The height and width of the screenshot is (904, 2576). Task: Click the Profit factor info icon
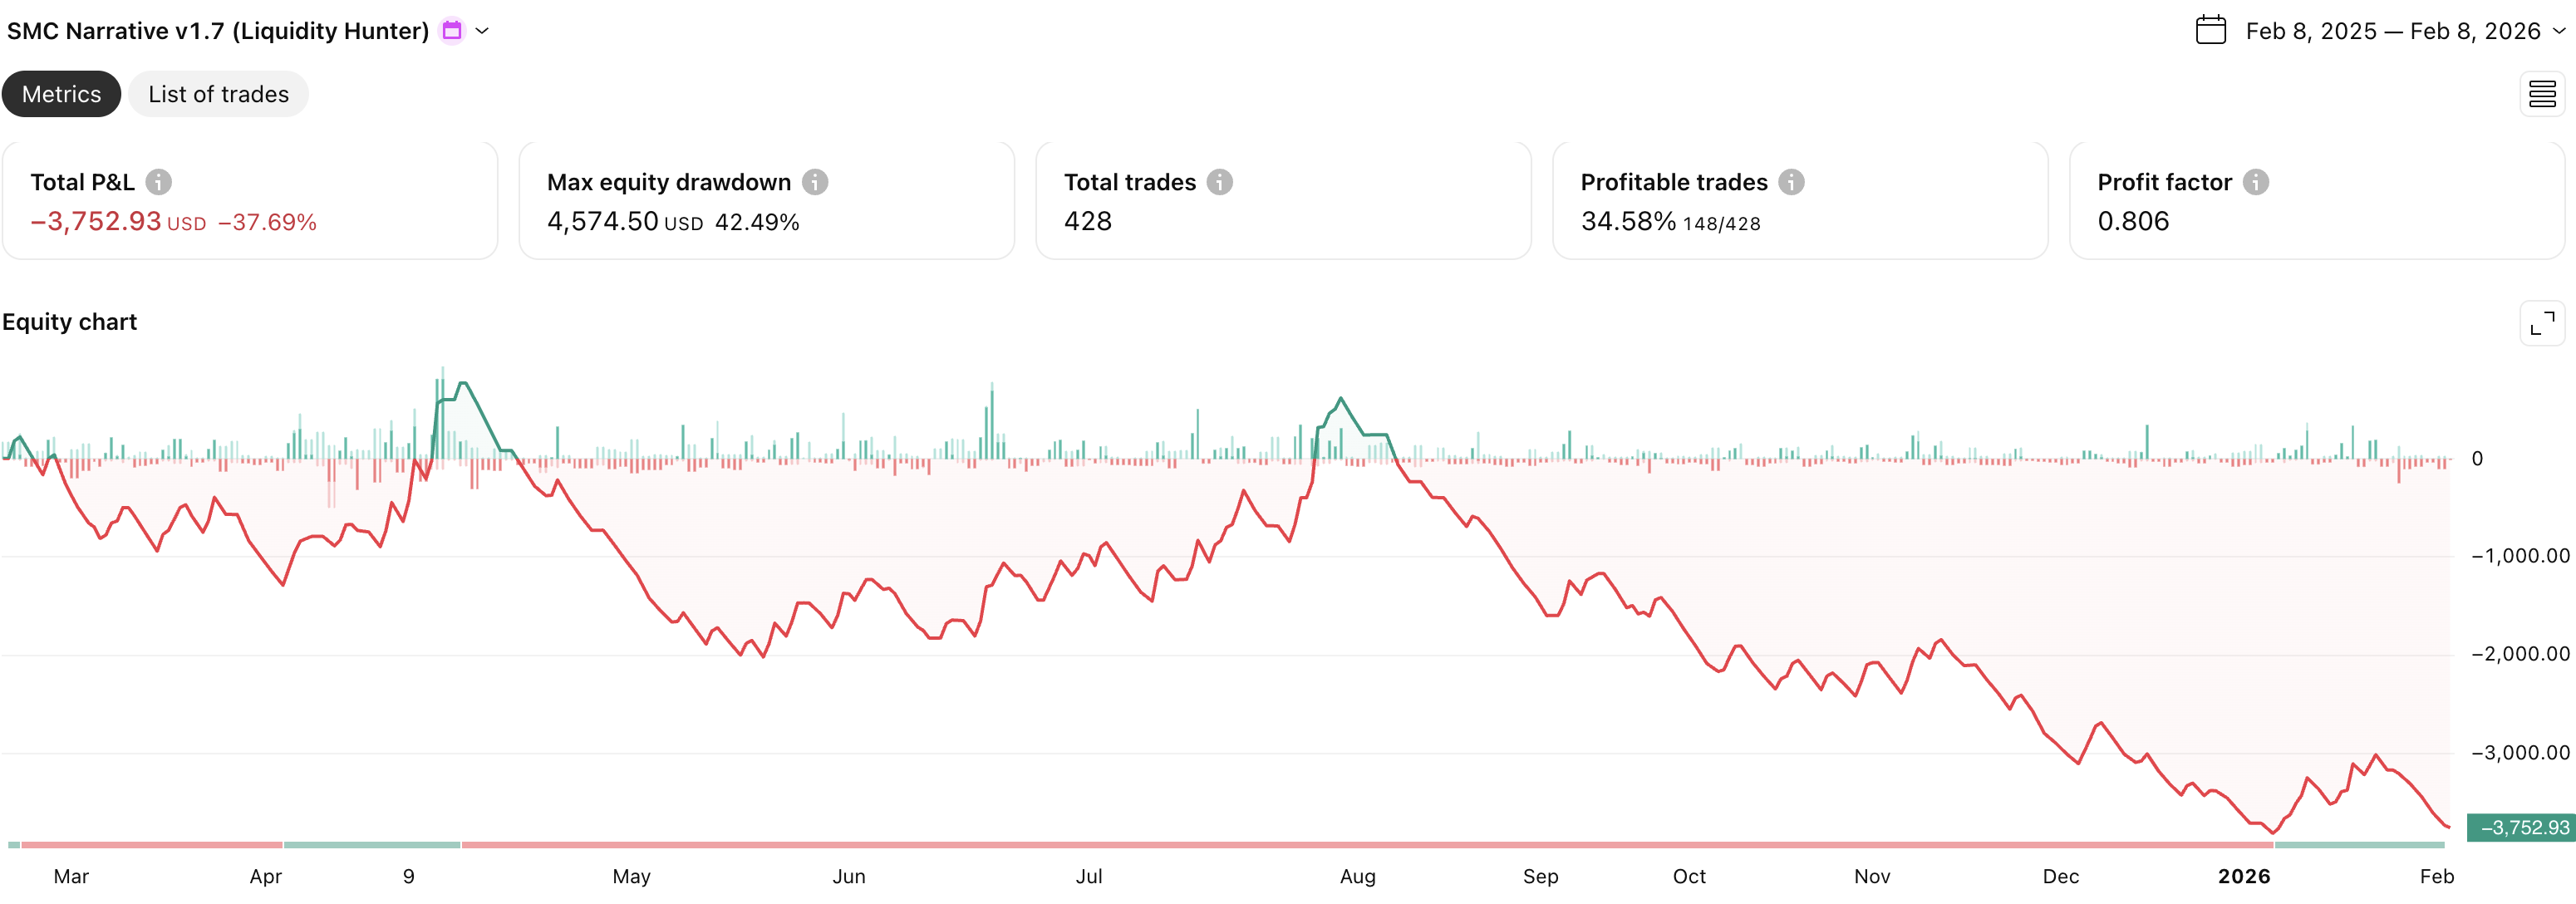(x=2255, y=182)
